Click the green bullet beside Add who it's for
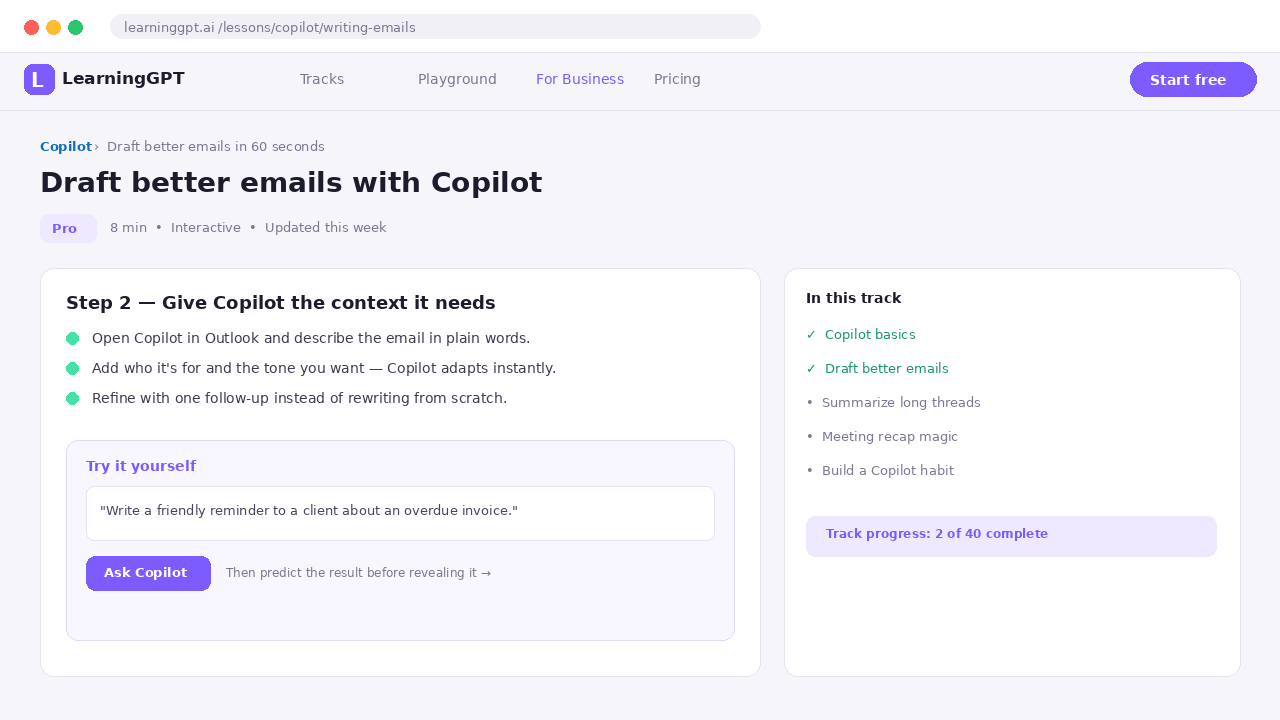This screenshot has width=1280, height=720. pos(72,369)
